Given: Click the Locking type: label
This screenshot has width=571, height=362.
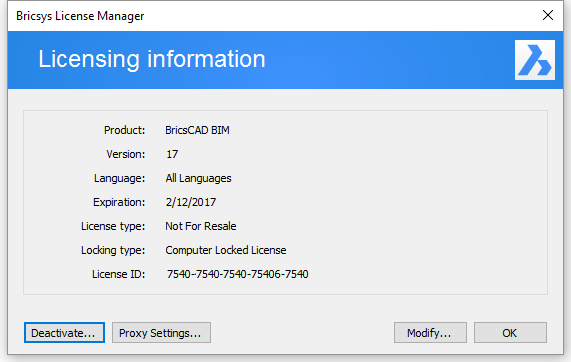Looking at the screenshot, I should 113,250.
